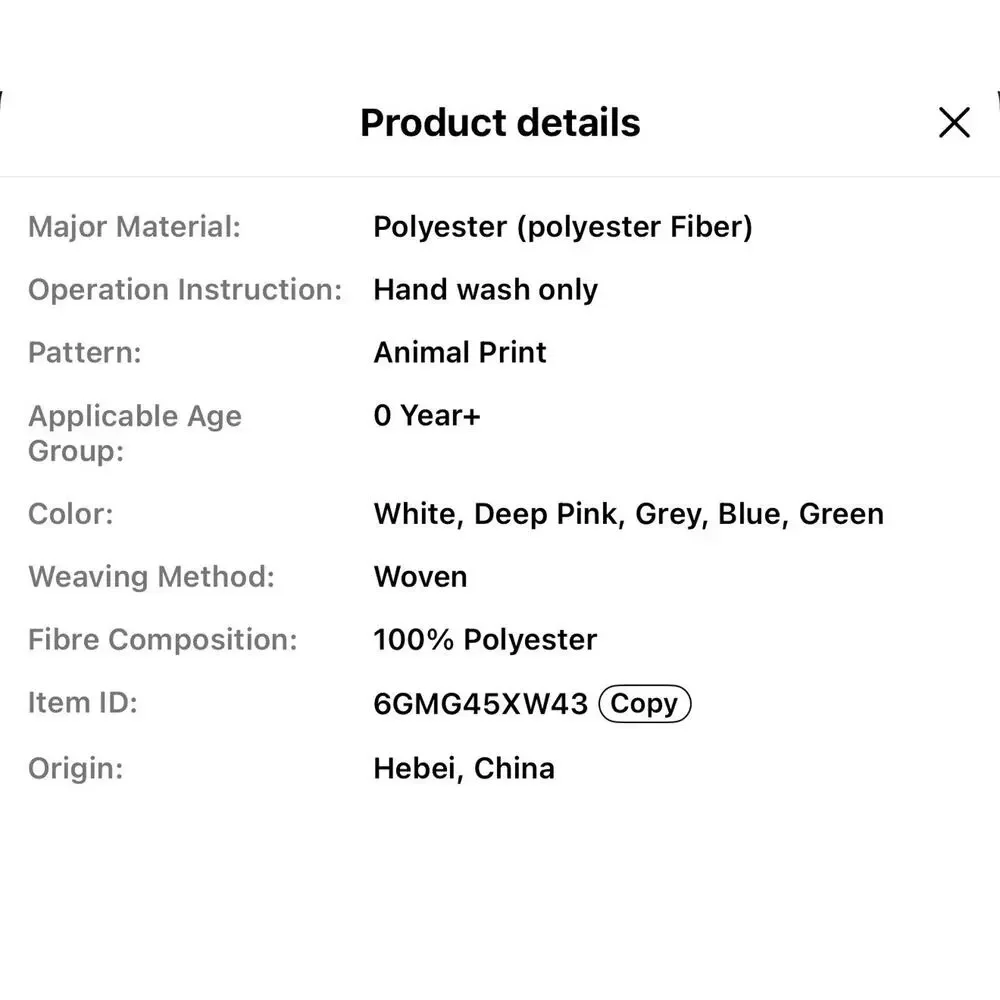The image size is (1000, 1000).
Task: Click the Hand wash only value
Action: point(485,290)
